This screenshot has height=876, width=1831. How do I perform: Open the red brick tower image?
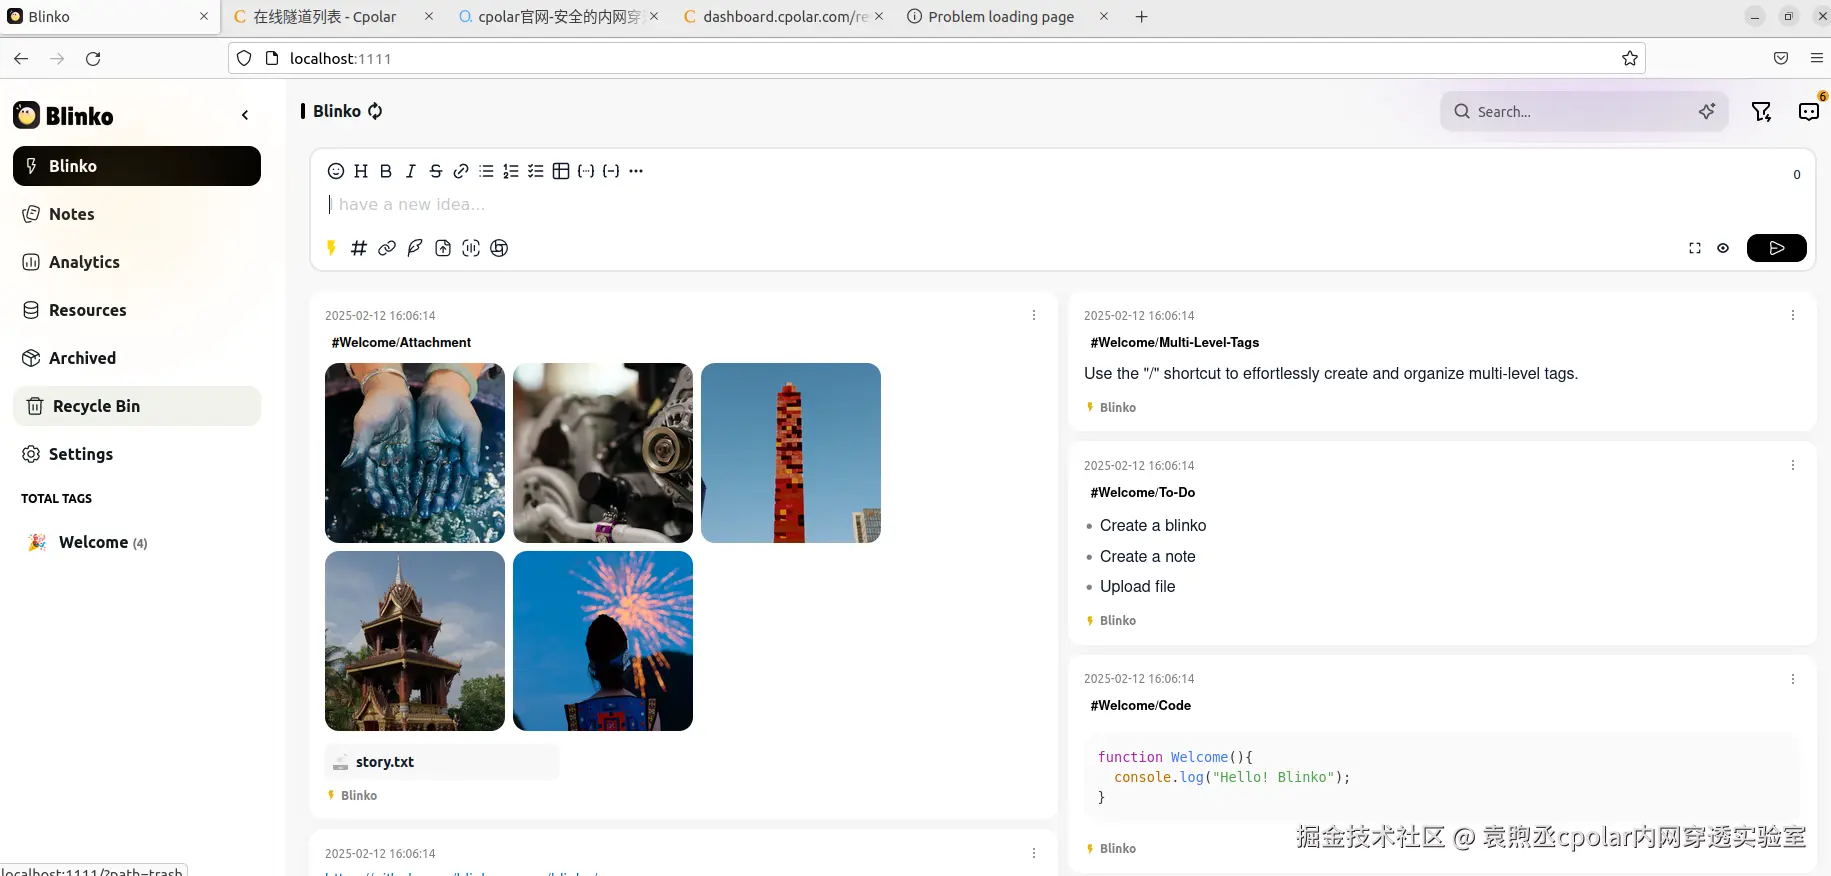[791, 453]
